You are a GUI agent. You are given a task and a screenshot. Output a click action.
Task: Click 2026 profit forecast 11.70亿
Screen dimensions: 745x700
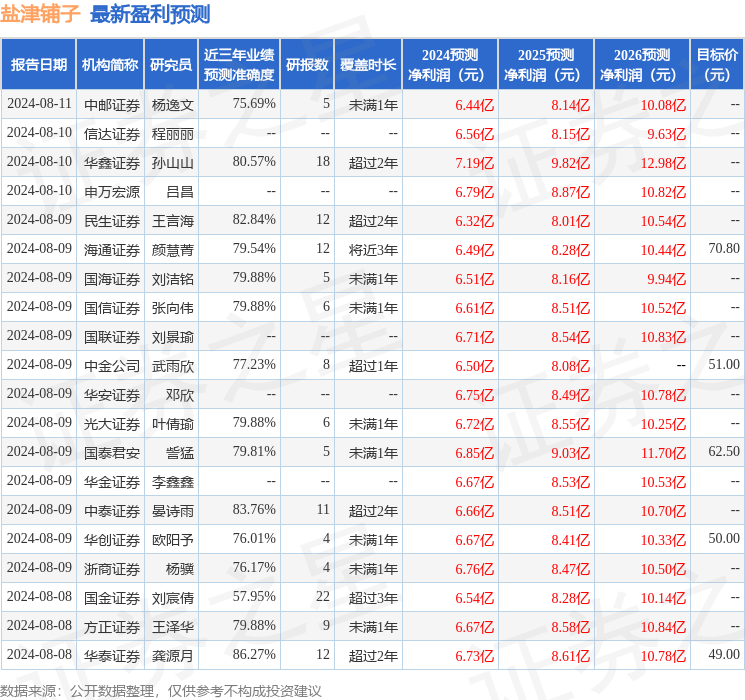pos(663,453)
